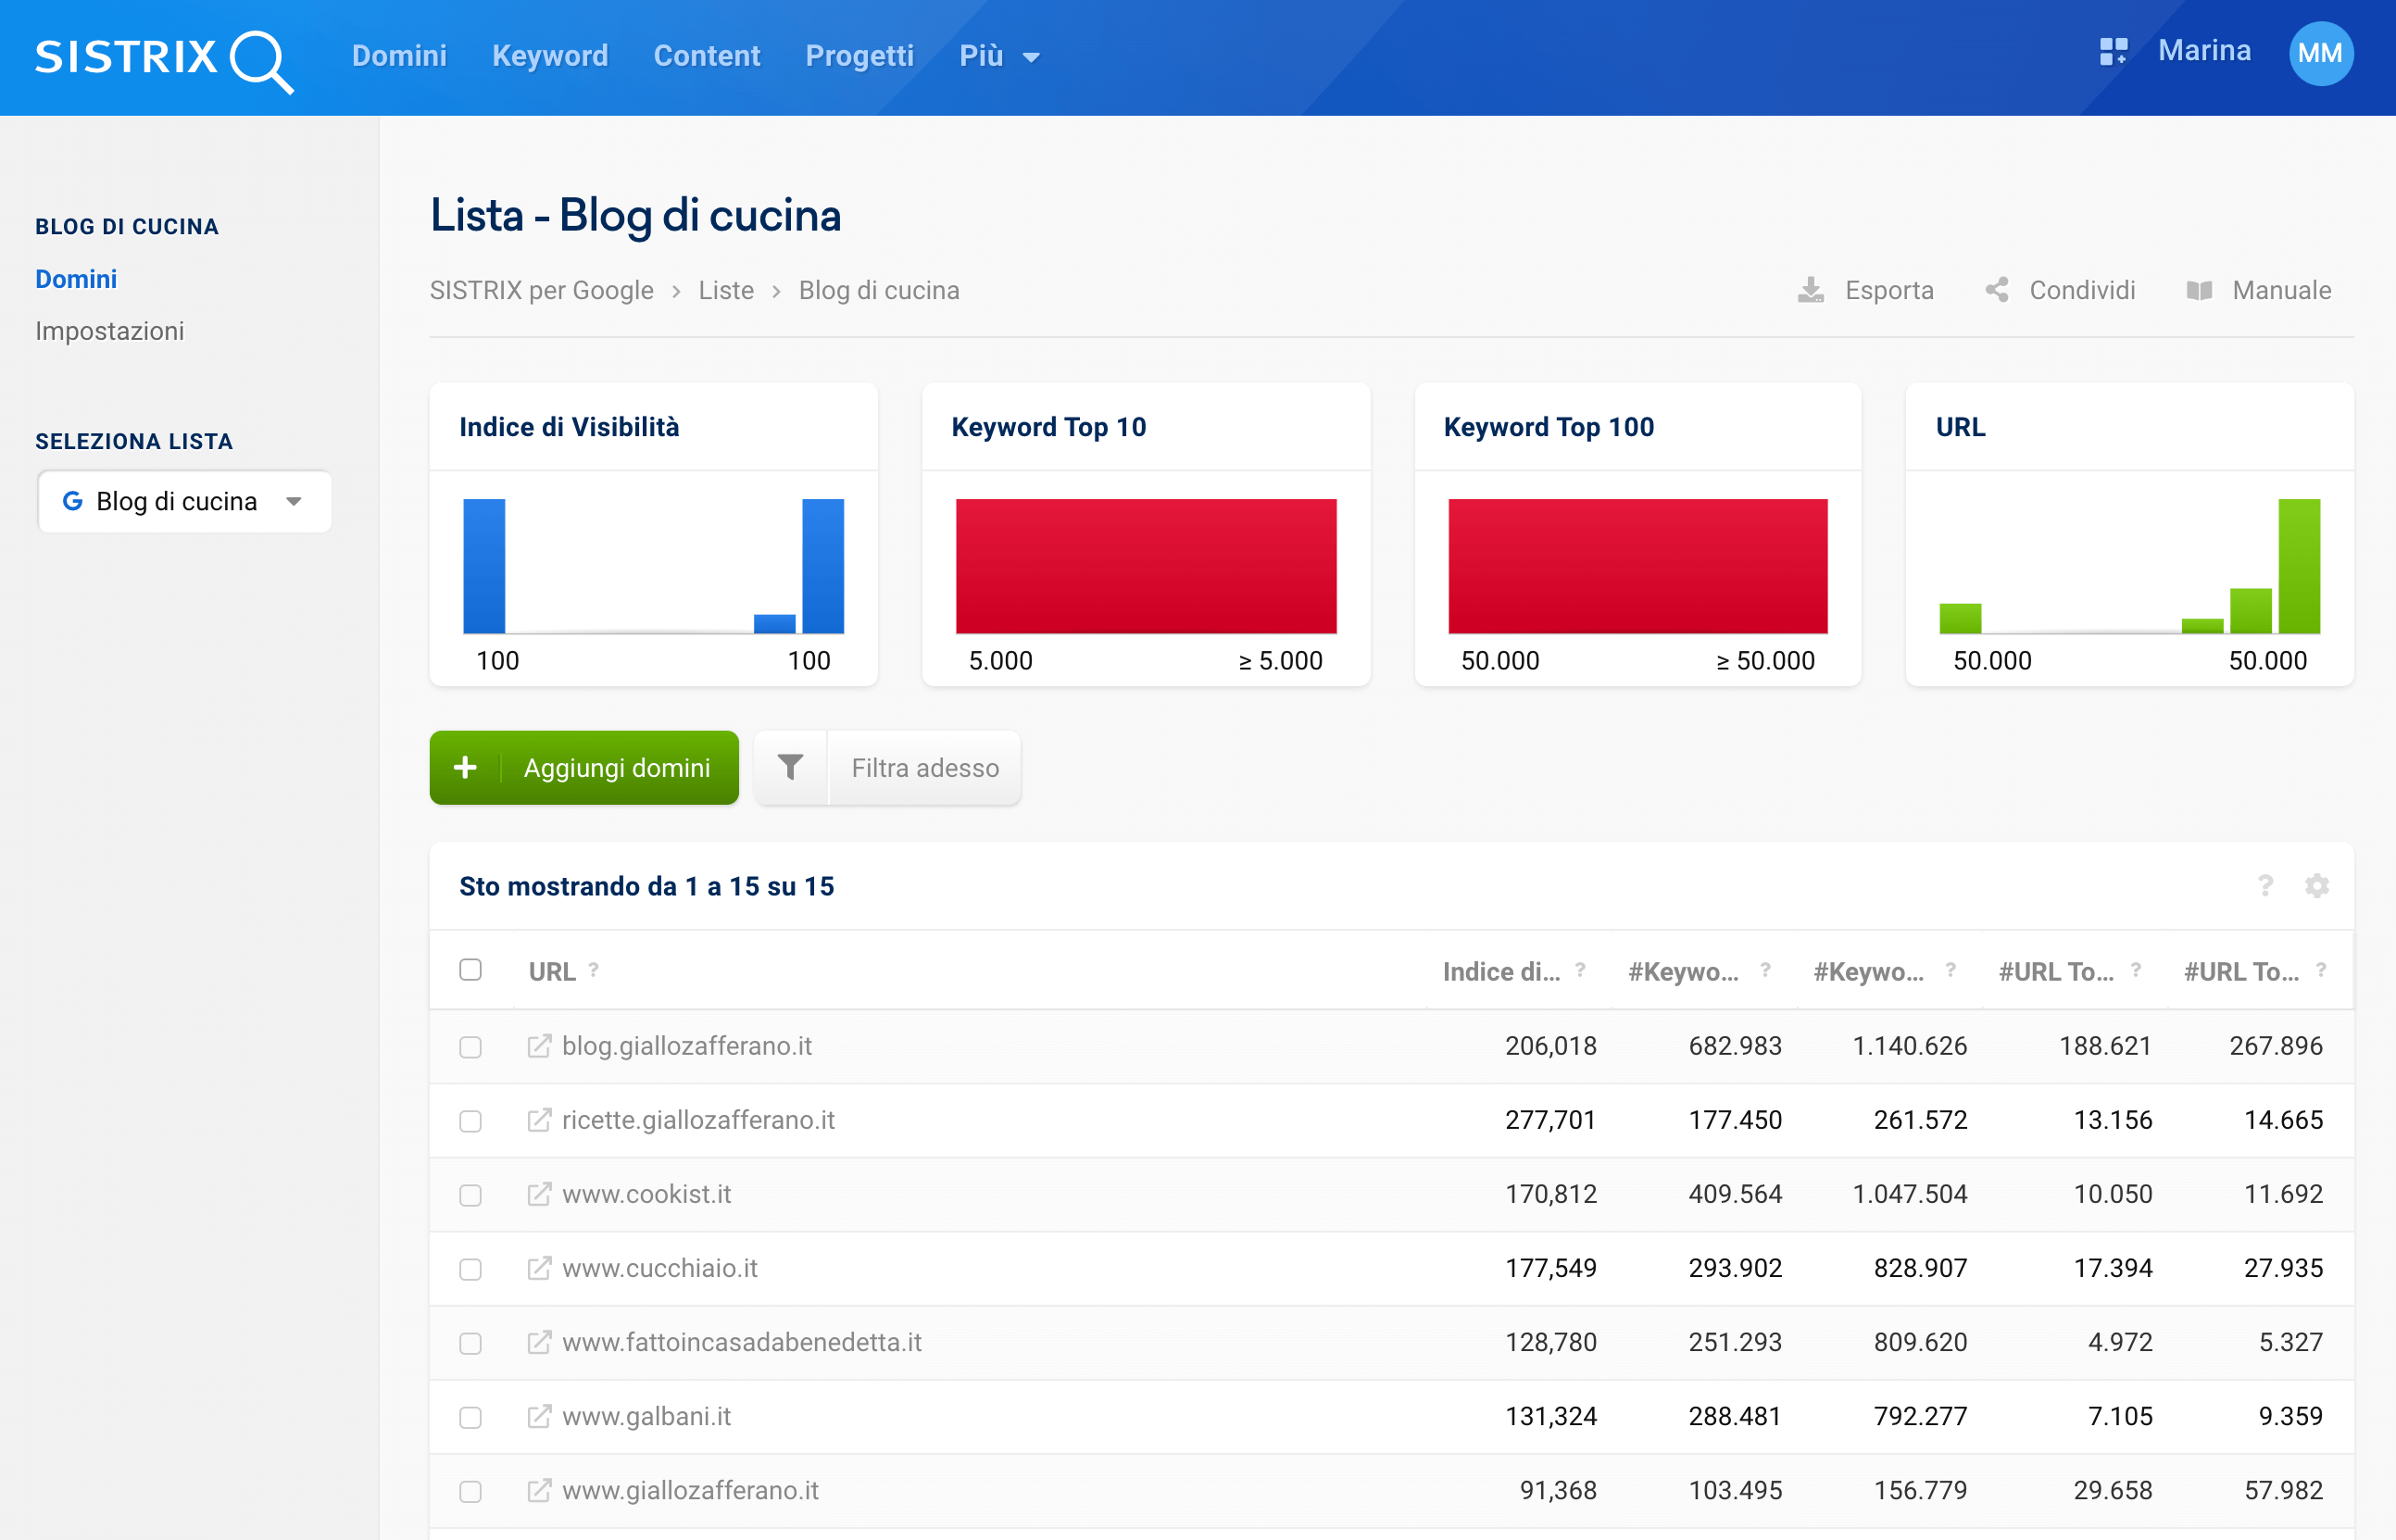The image size is (2396, 1540).
Task: Click SISTRIX per Google breadcrumb link
Action: 541,290
